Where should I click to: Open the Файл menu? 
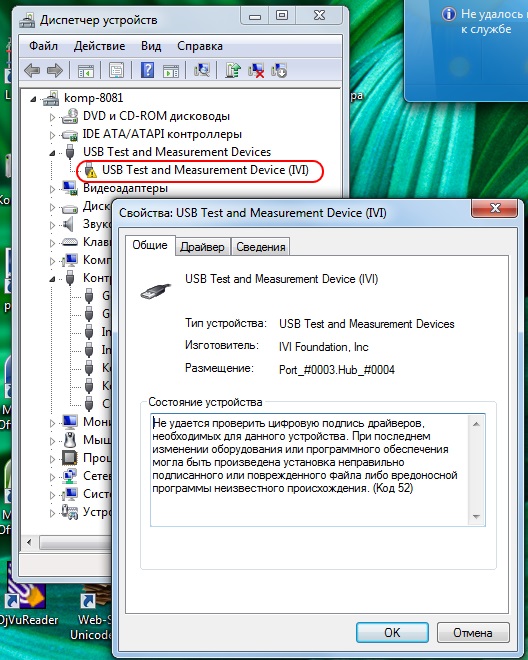pyautogui.click(x=43, y=46)
